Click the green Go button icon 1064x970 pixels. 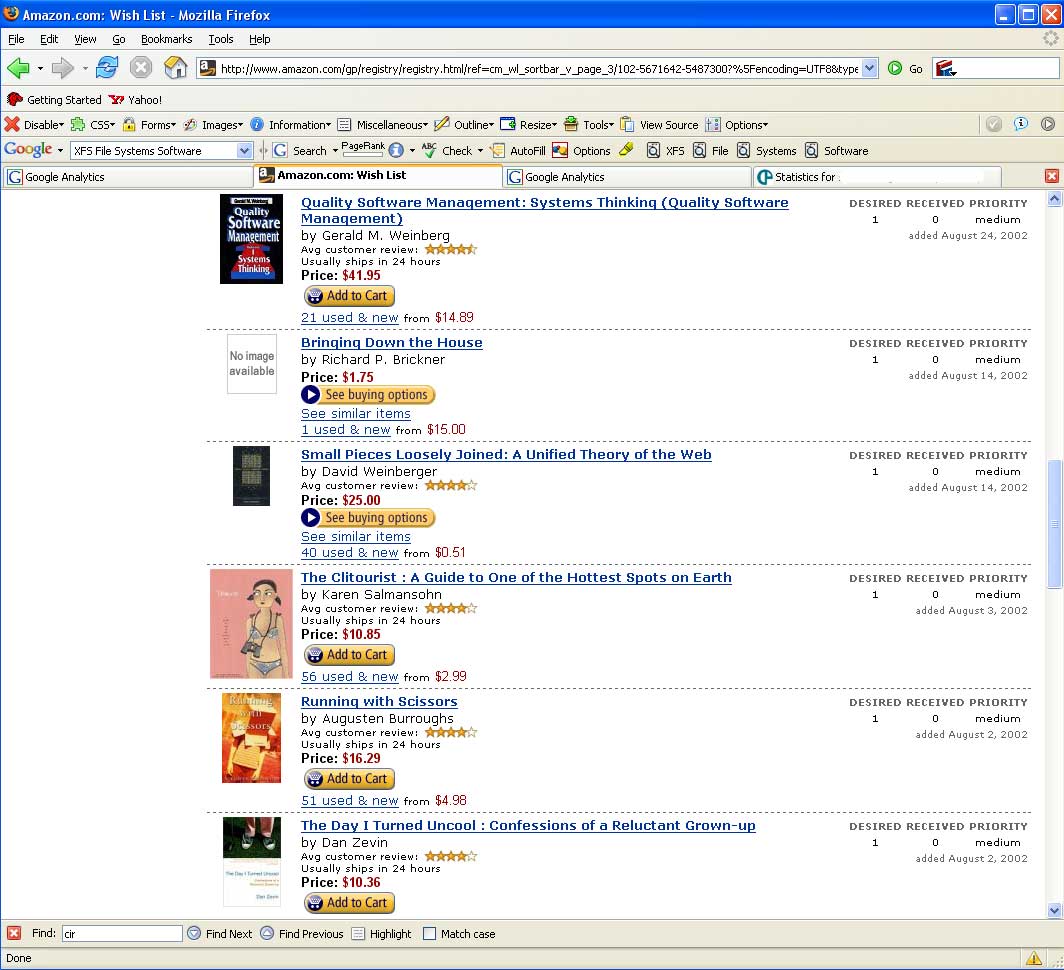[895, 68]
